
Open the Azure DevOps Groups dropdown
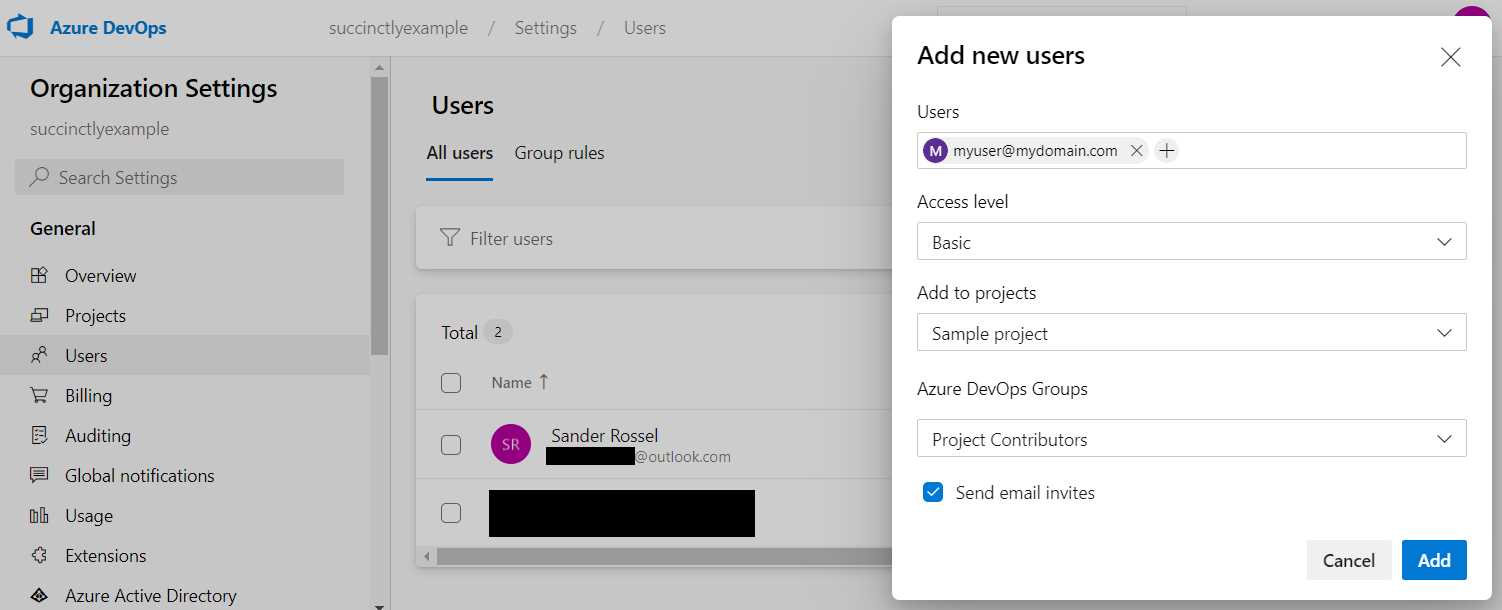pos(1191,439)
